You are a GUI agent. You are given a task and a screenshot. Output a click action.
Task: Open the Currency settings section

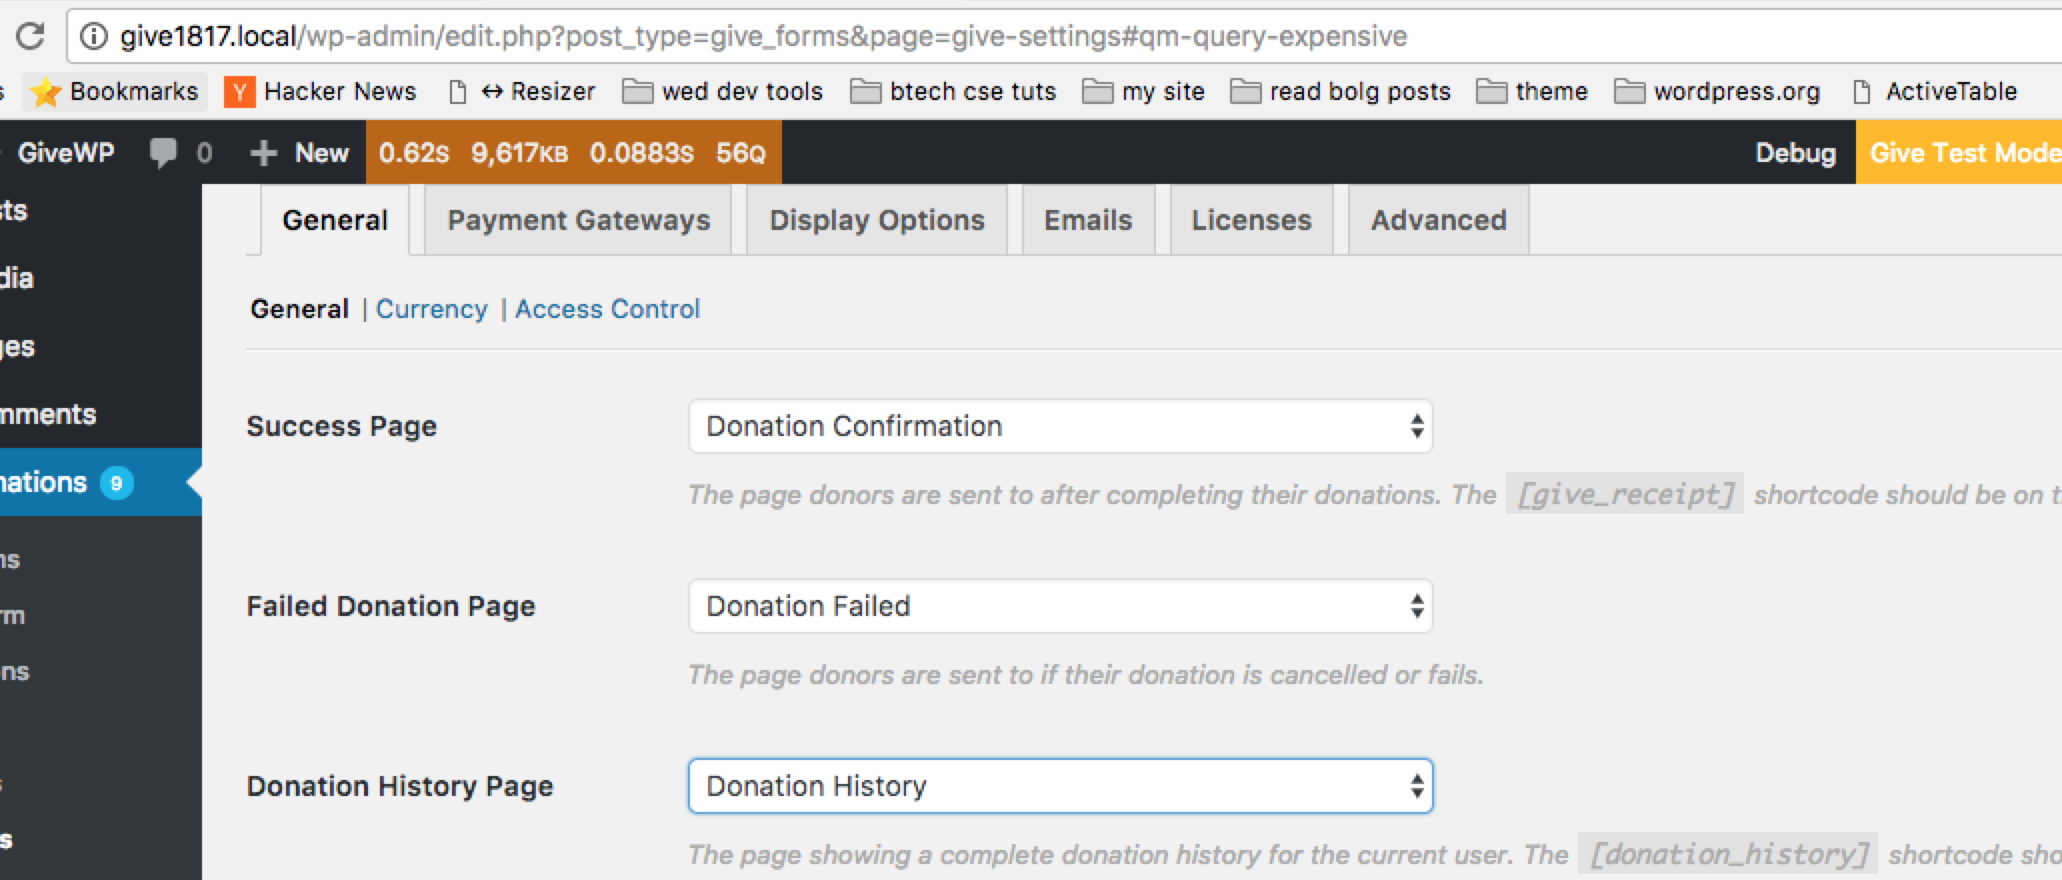tap(431, 308)
